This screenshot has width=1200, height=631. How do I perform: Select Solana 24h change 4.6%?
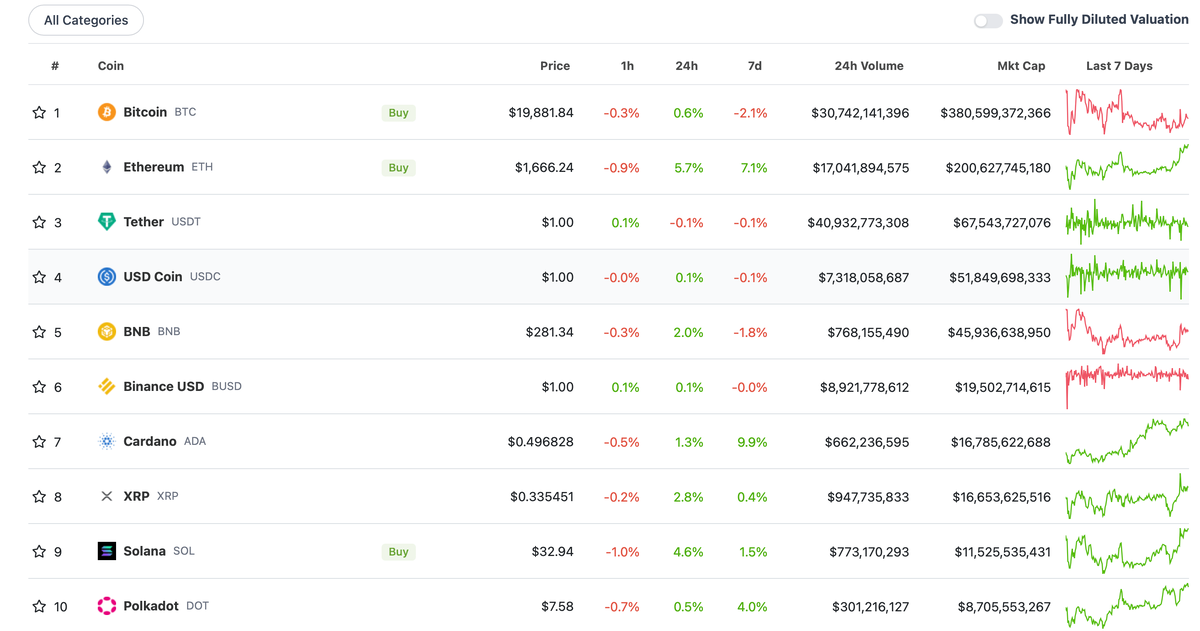[x=689, y=552]
